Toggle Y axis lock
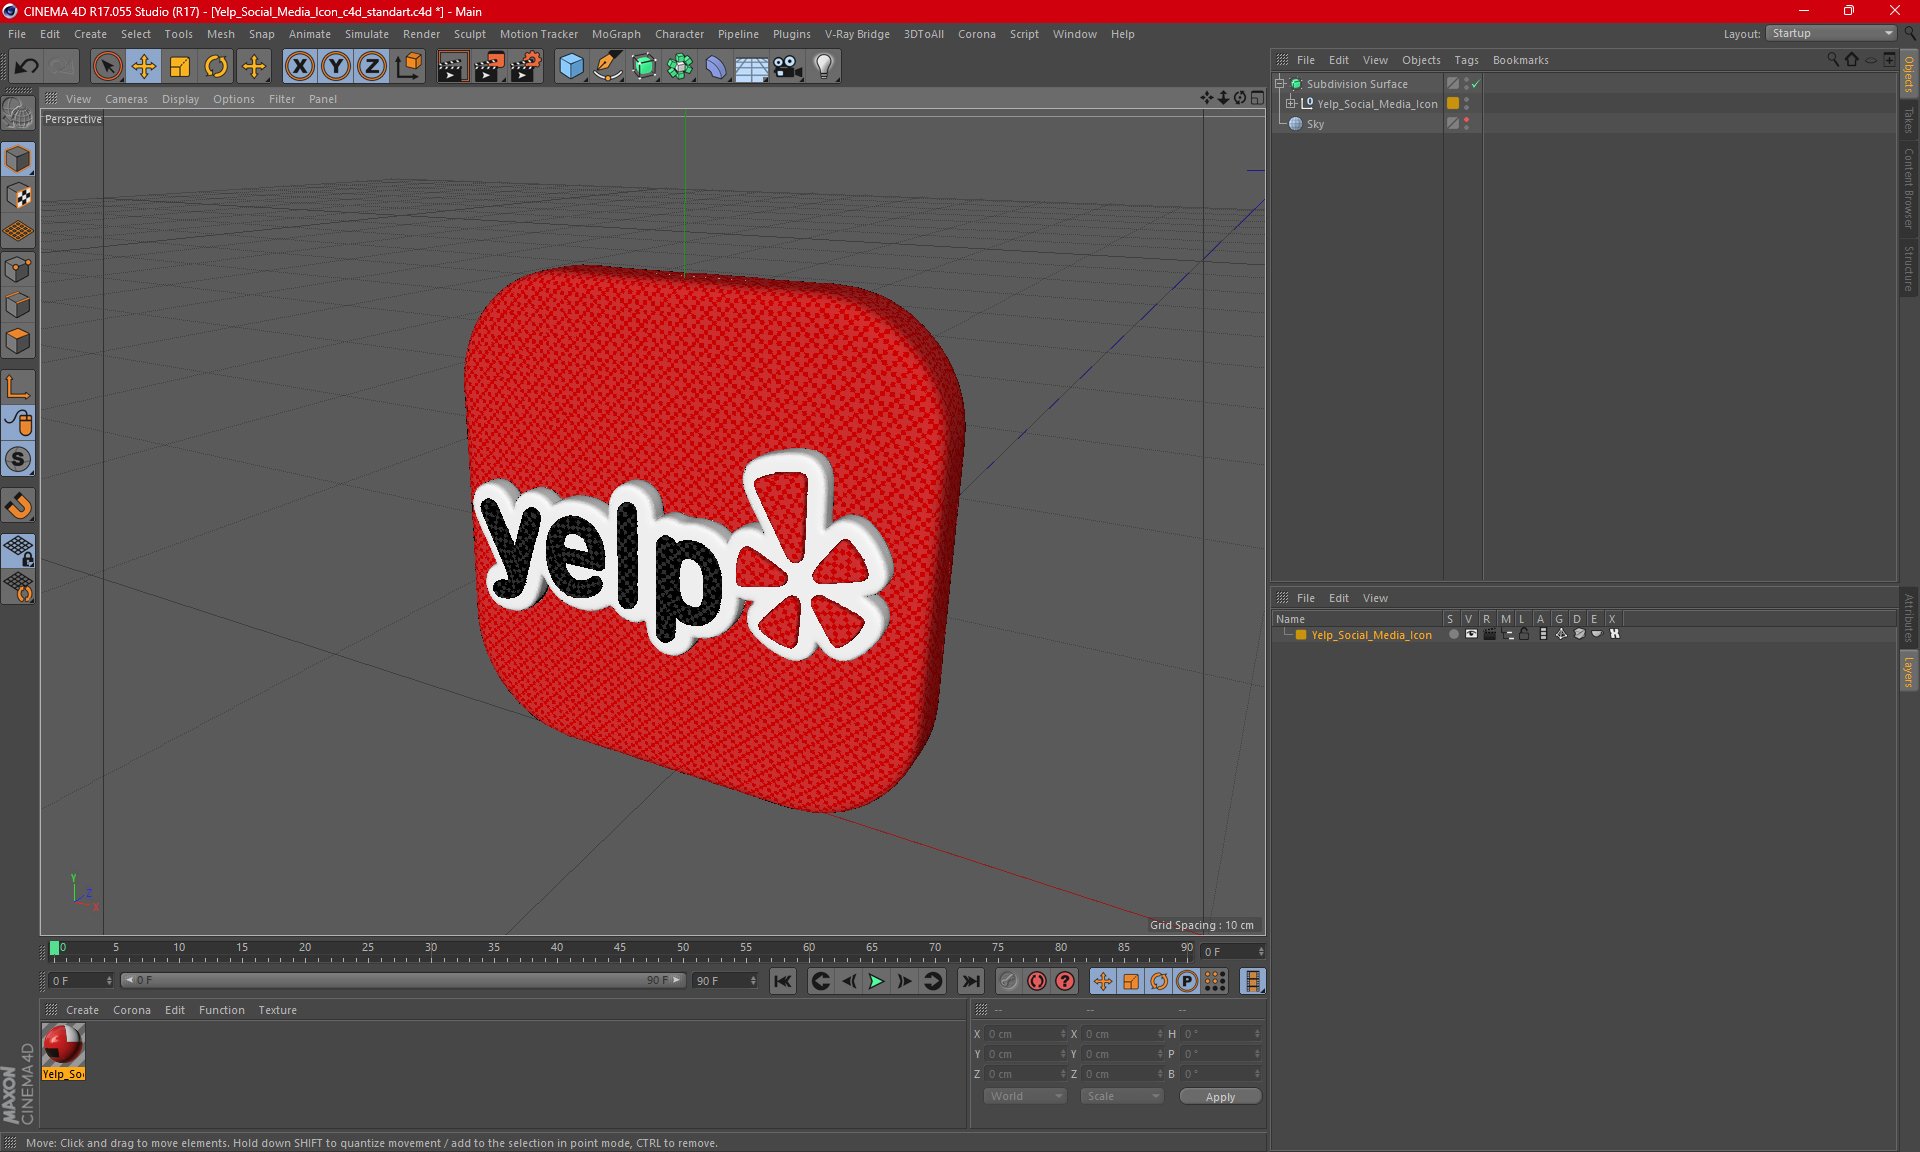The image size is (1920, 1152). (x=336, y=66)
